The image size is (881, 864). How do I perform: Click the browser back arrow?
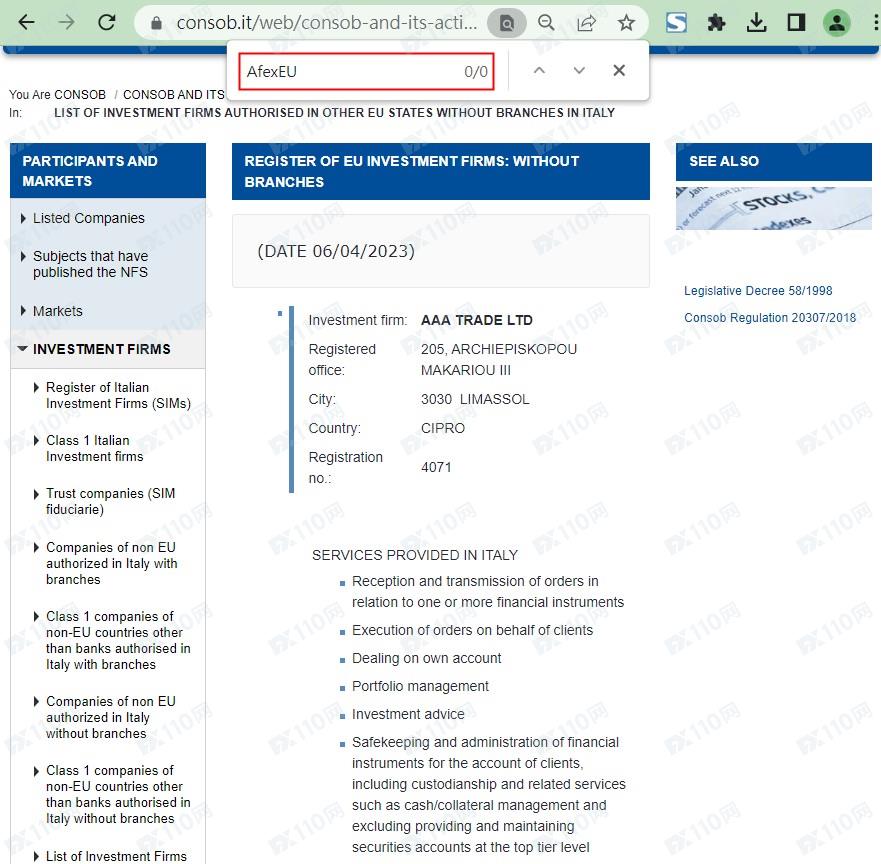click(26, 22)
